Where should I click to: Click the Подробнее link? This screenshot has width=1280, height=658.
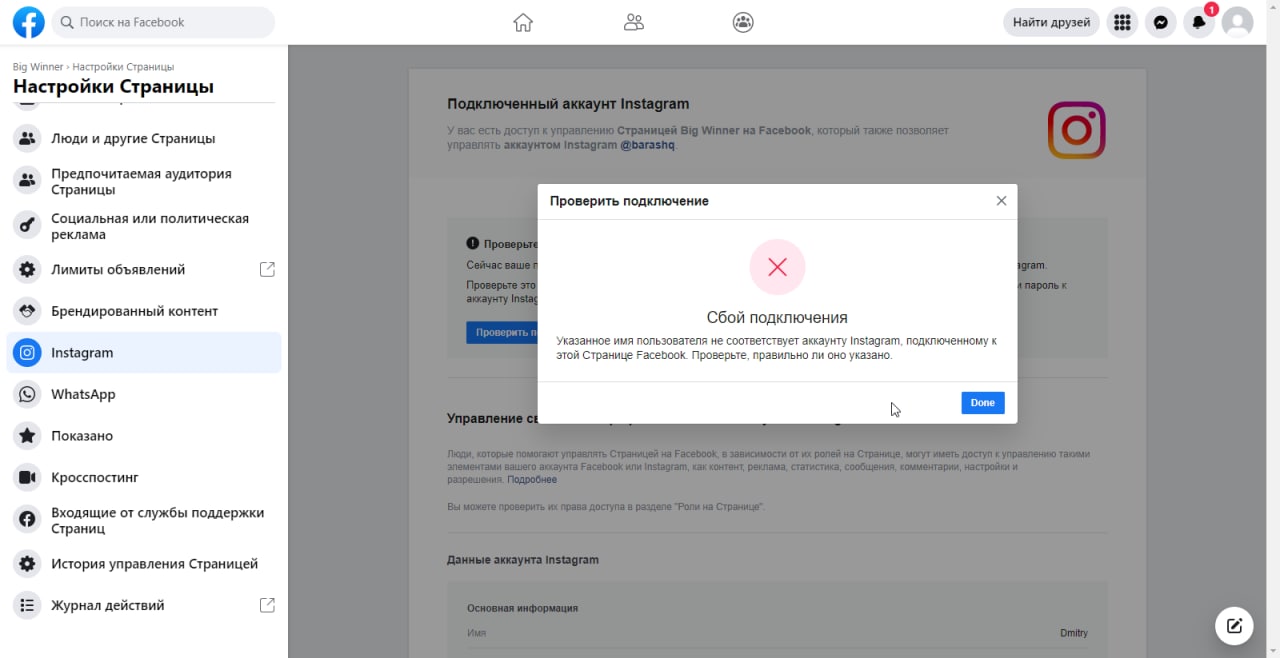532,480
